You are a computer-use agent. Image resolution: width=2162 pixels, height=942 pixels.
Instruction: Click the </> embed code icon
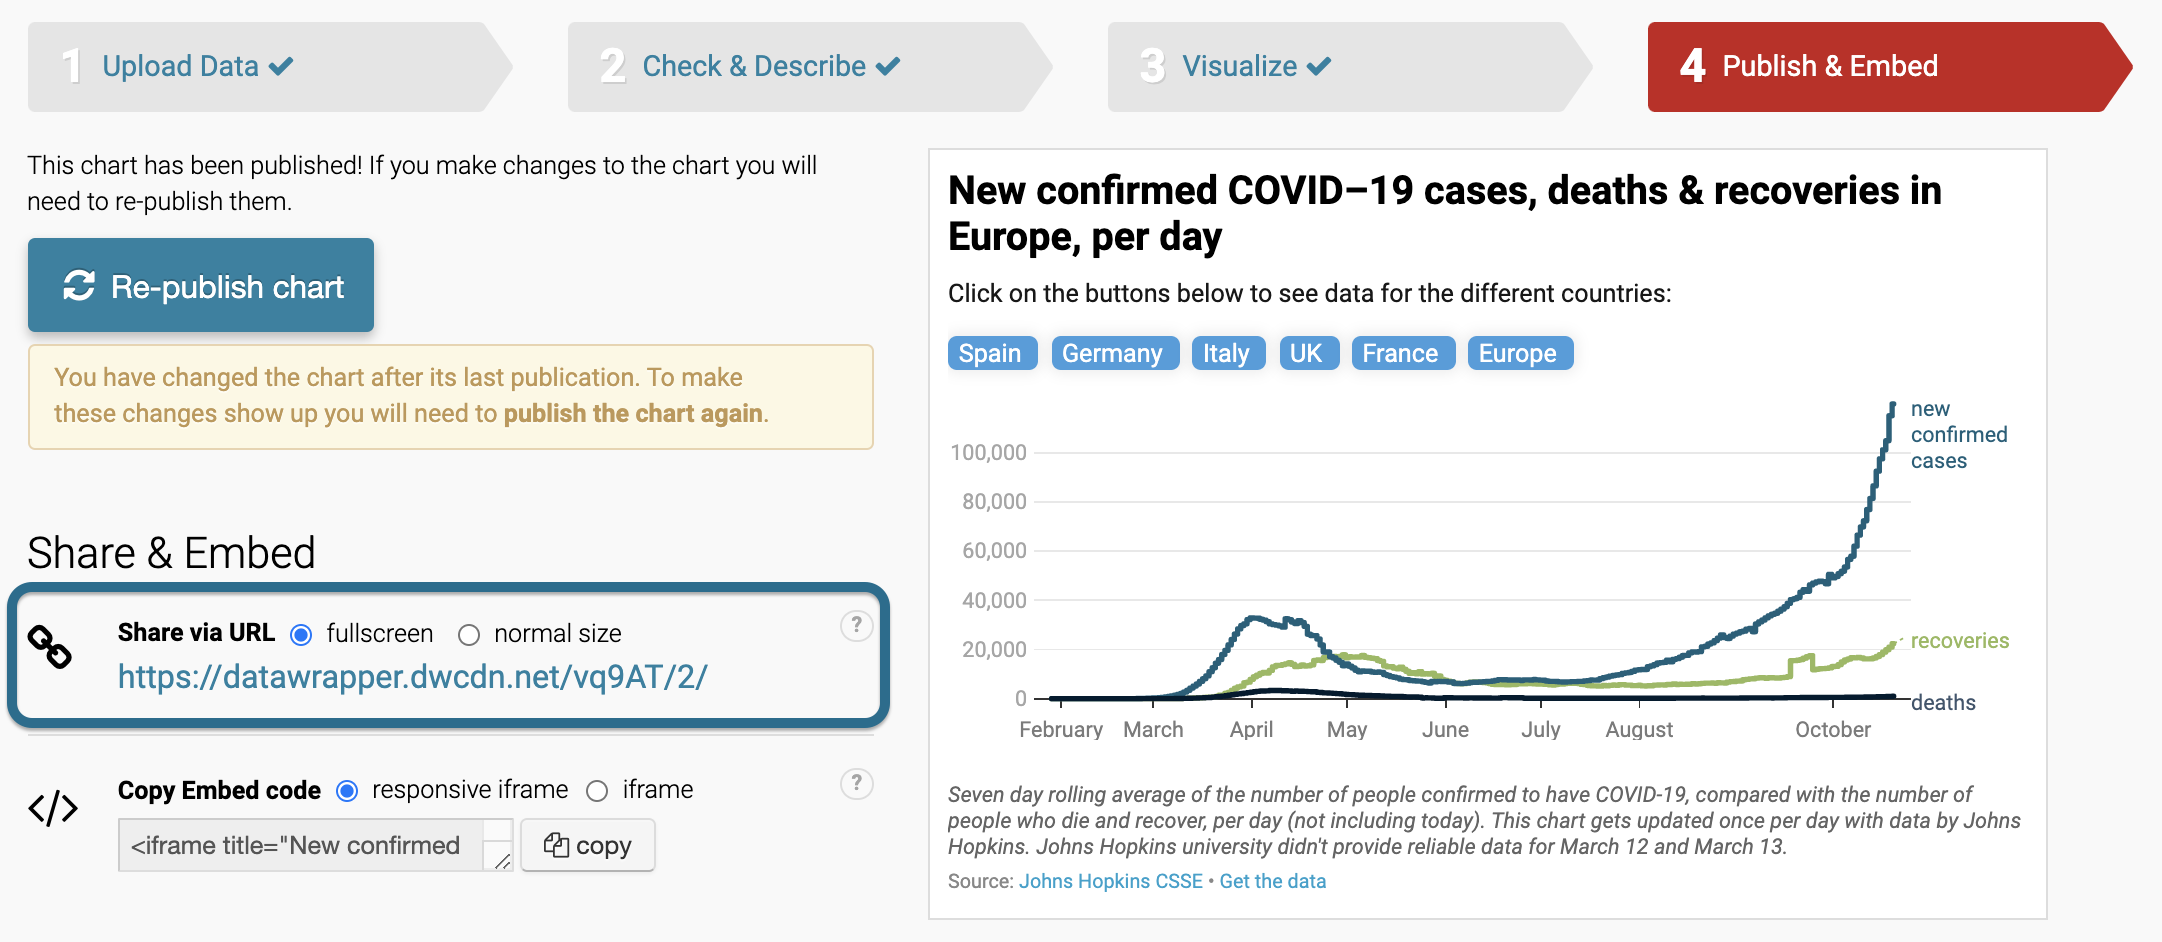pyautogui.click(x=55, y=810)
